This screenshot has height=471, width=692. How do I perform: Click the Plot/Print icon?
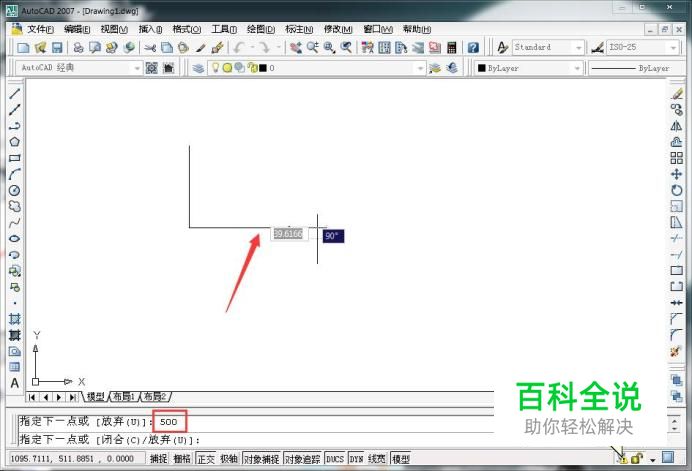click(79, 47)
